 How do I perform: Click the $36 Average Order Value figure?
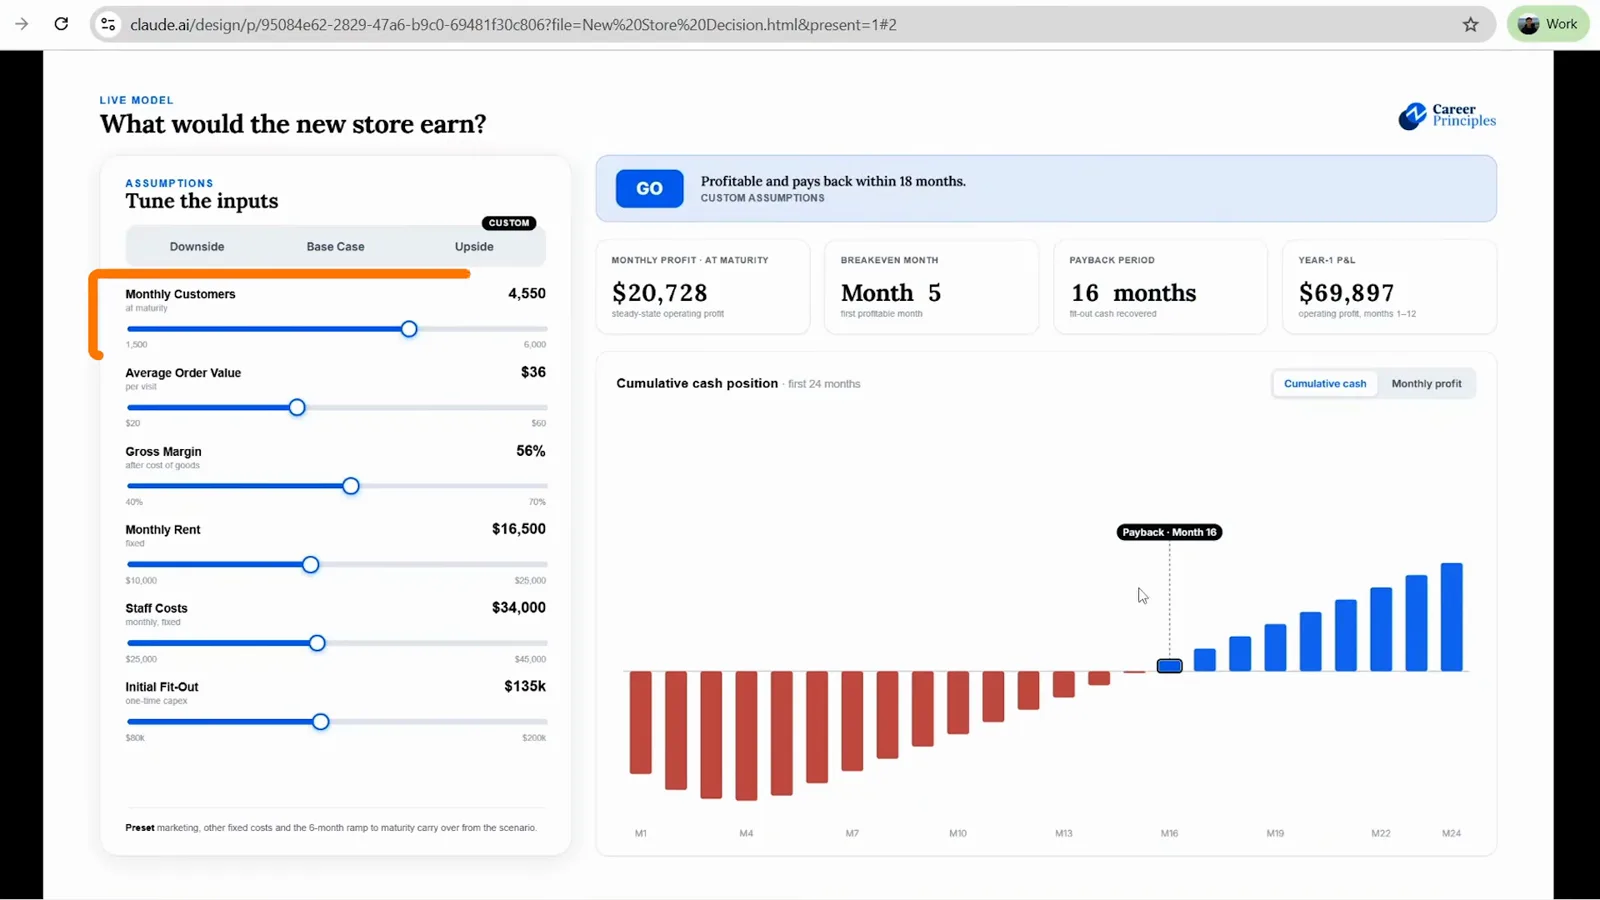pyautogui.click(x=533, y=372)
